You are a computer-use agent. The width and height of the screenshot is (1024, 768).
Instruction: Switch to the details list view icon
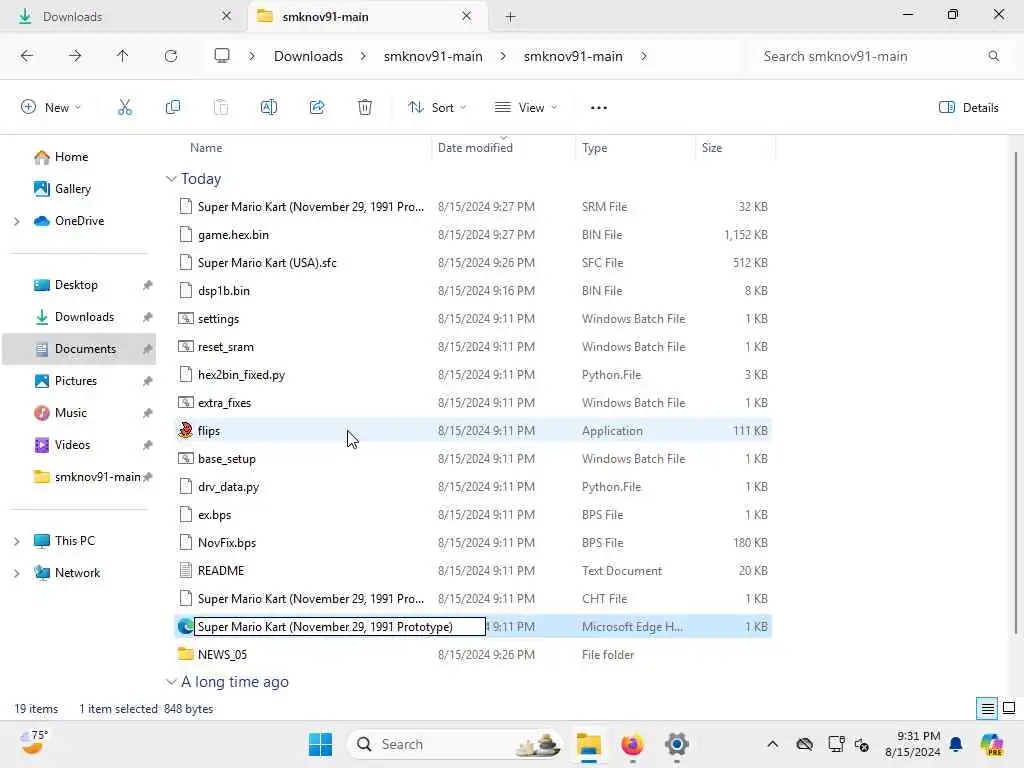pos(987,709)
